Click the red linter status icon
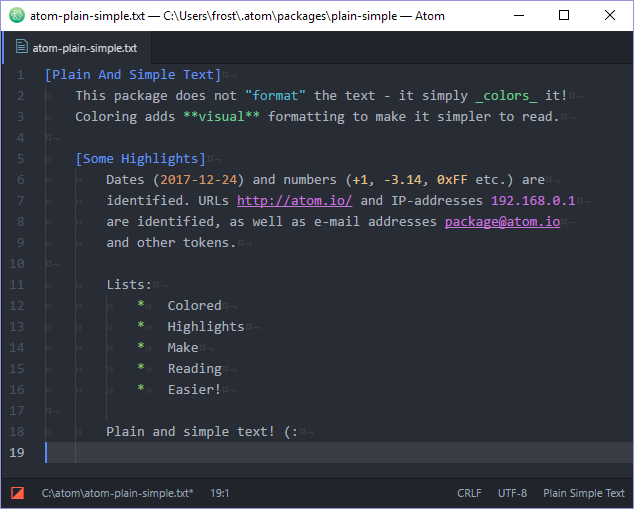 [17, 493]
